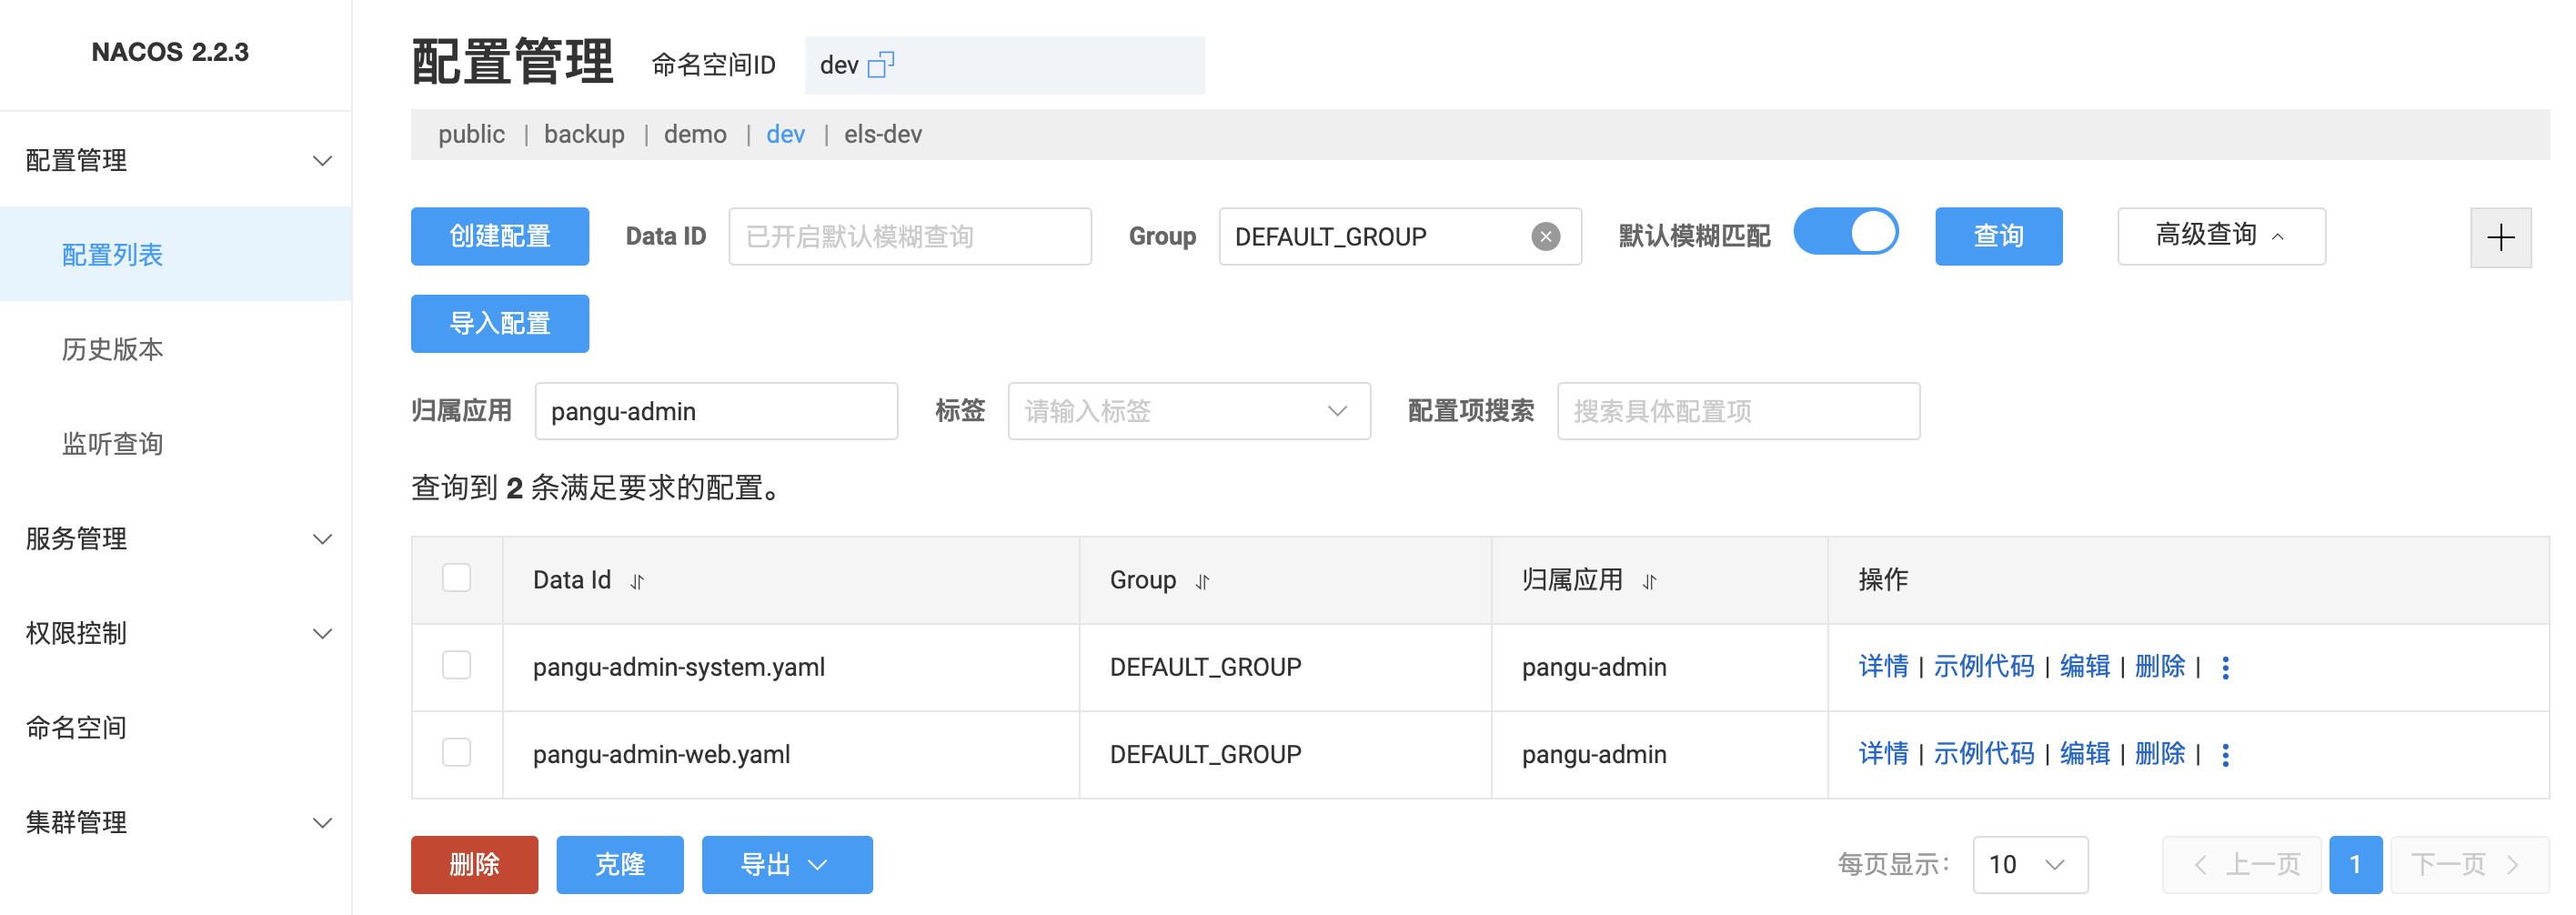Click 删除 link for pangu-admin-system.yaml
The image size is (2576, 915).
coord(2160,667)
